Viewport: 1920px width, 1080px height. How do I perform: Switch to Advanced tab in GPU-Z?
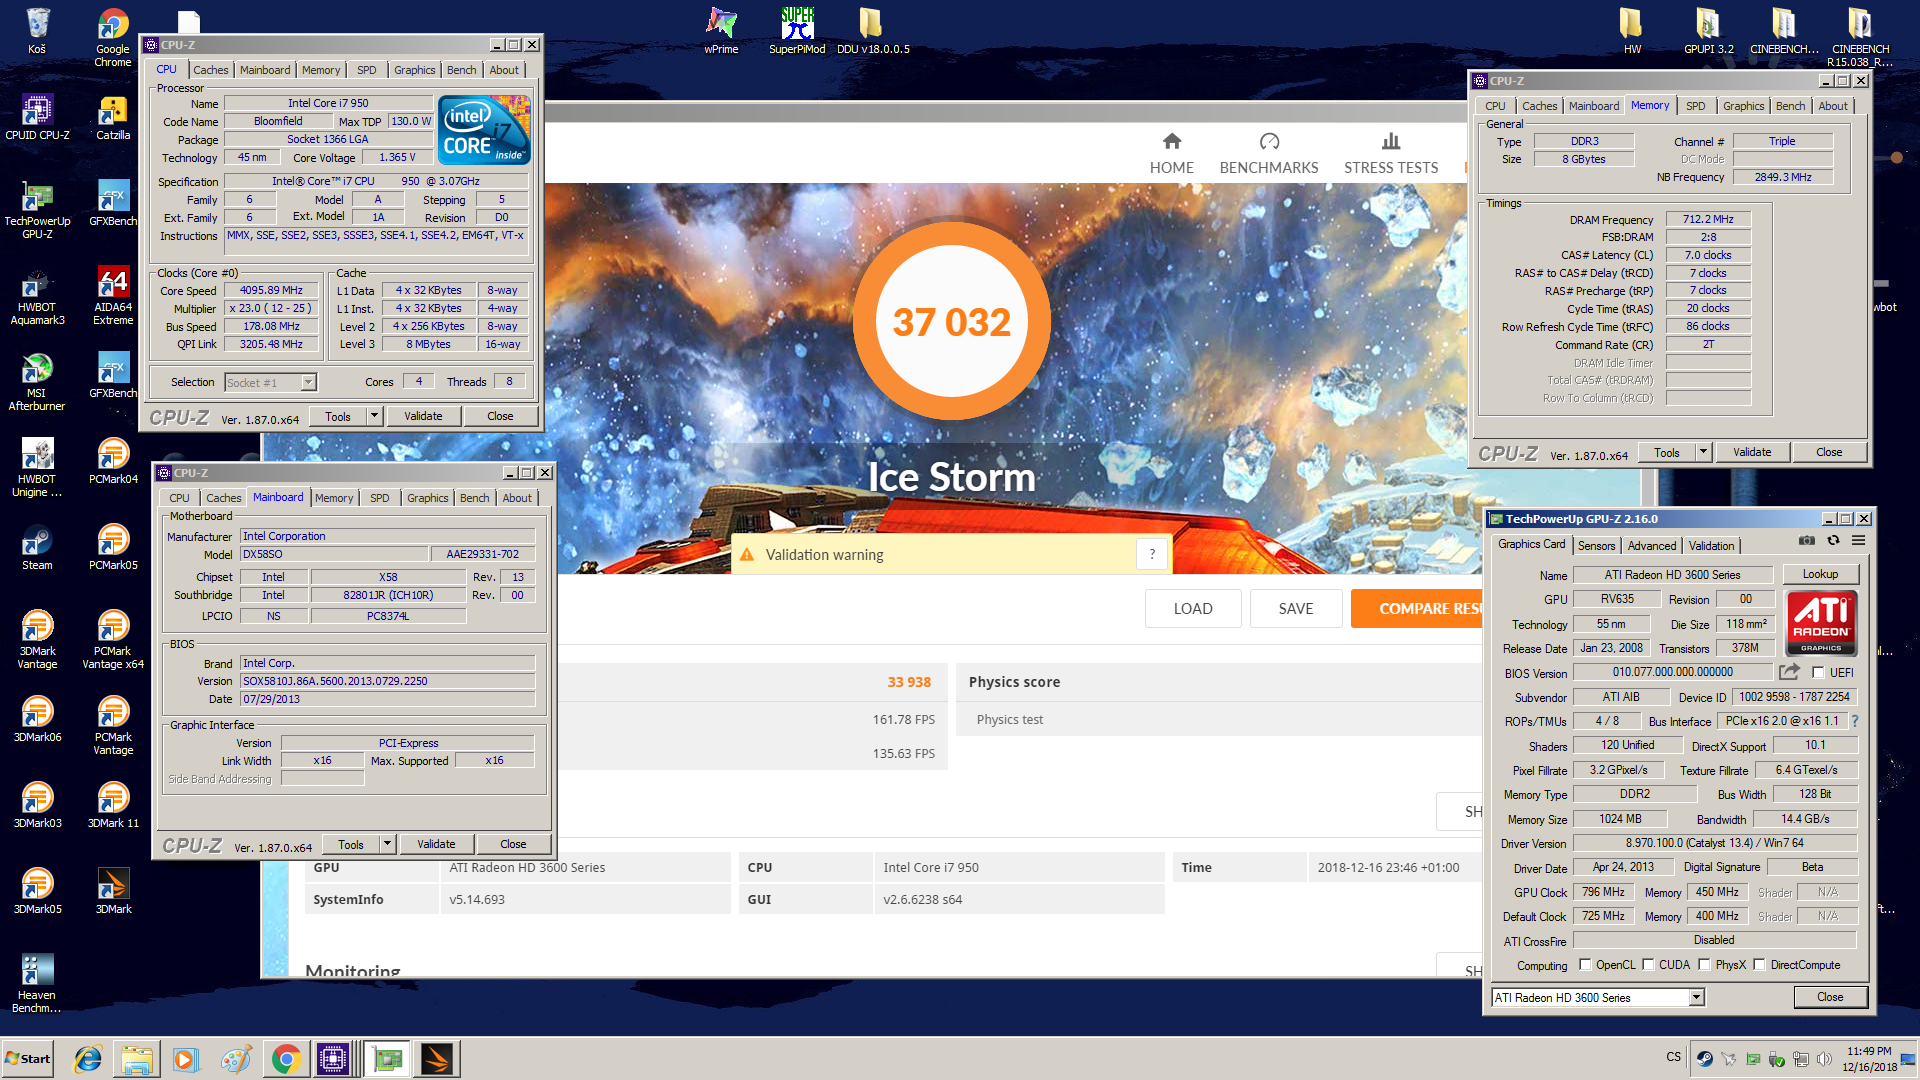(x=1651, y=545)
